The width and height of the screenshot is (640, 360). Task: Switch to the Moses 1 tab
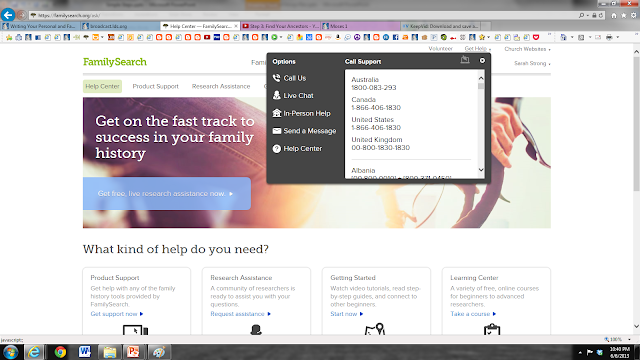360,26
